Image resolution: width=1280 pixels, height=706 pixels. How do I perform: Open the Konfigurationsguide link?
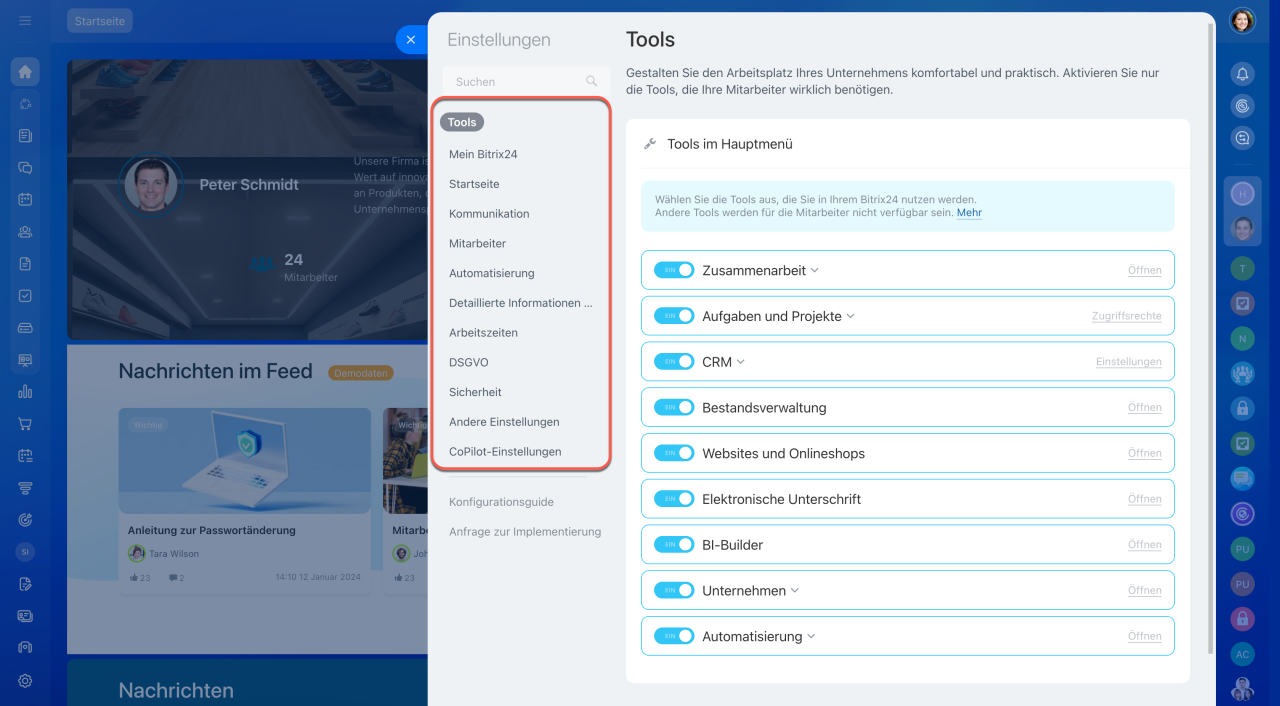(501, 502)
